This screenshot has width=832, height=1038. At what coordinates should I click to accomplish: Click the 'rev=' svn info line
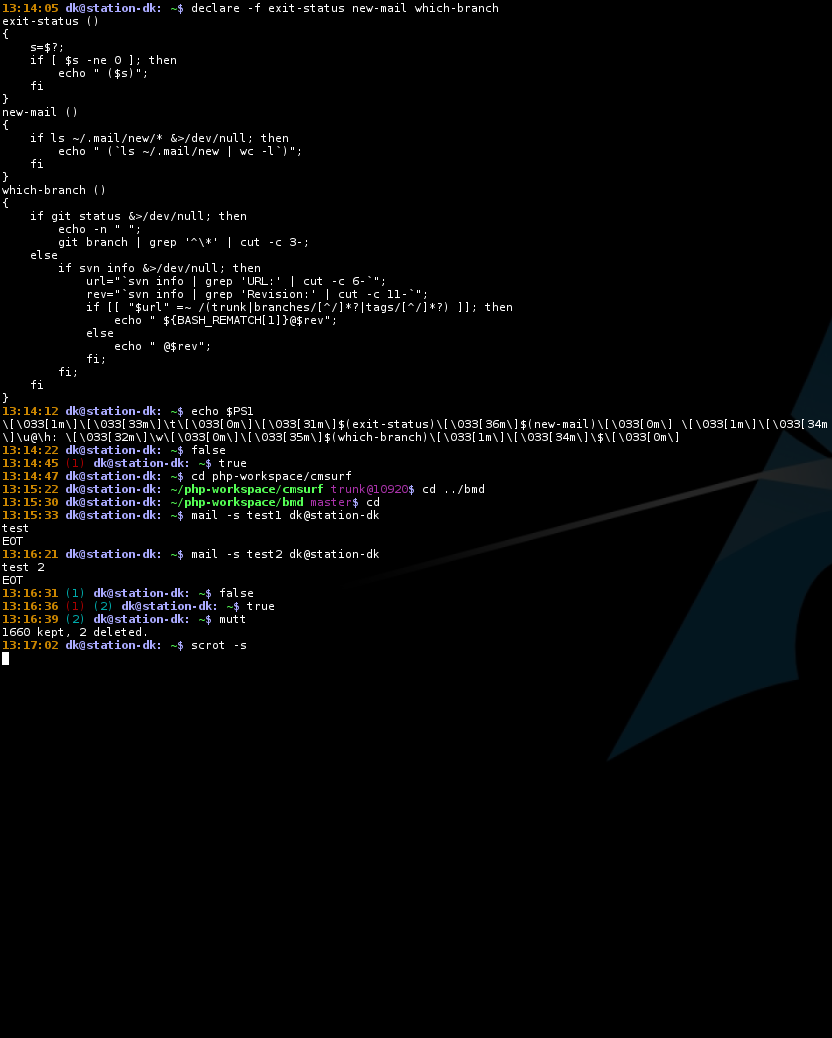coord(257,294)
